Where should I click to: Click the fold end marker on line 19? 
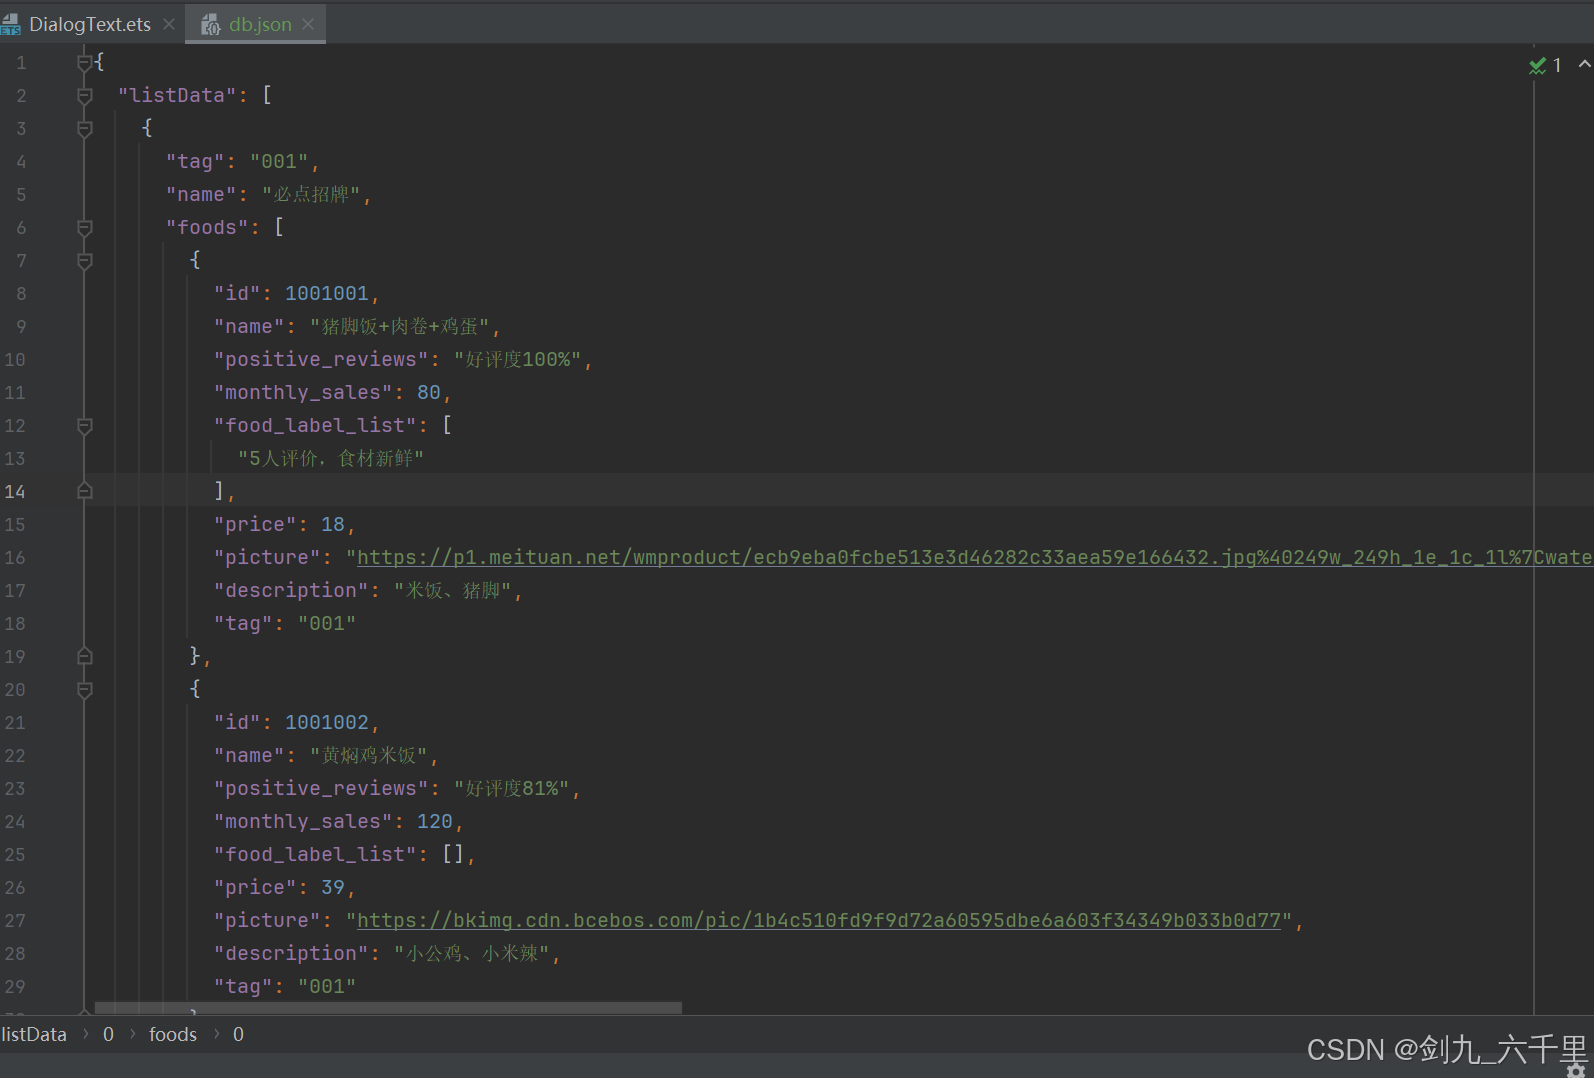click(x=85, y=656)
